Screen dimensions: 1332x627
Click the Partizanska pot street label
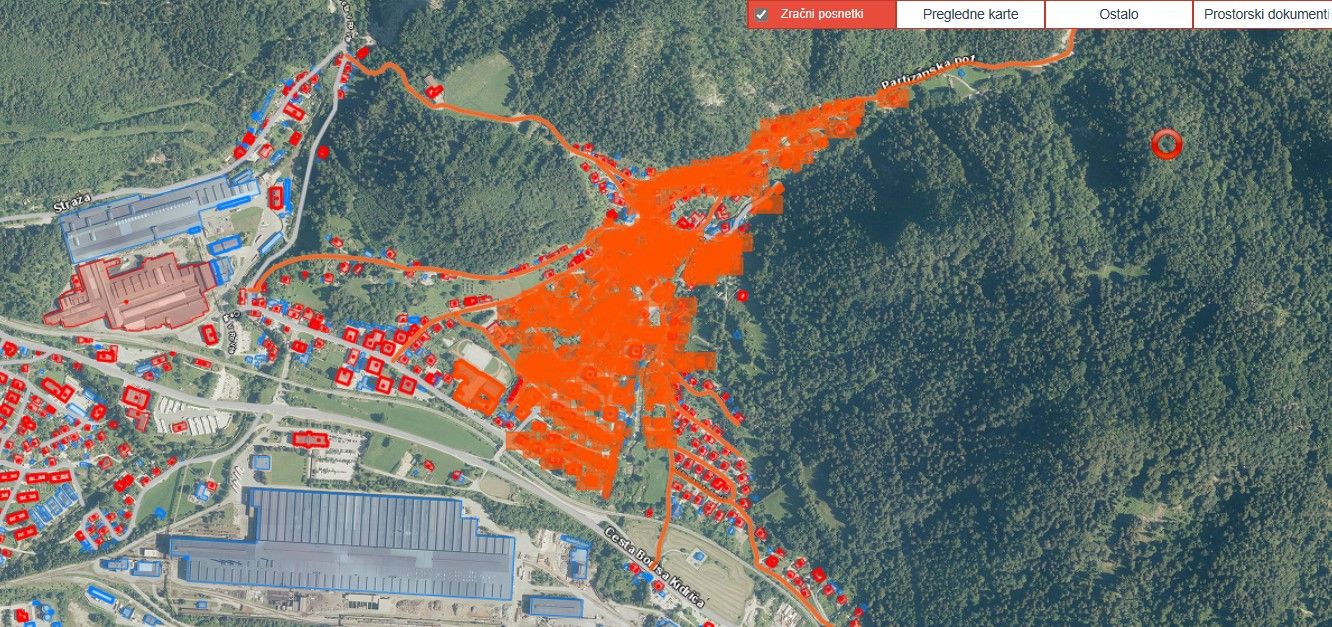(x=928, y=70)
